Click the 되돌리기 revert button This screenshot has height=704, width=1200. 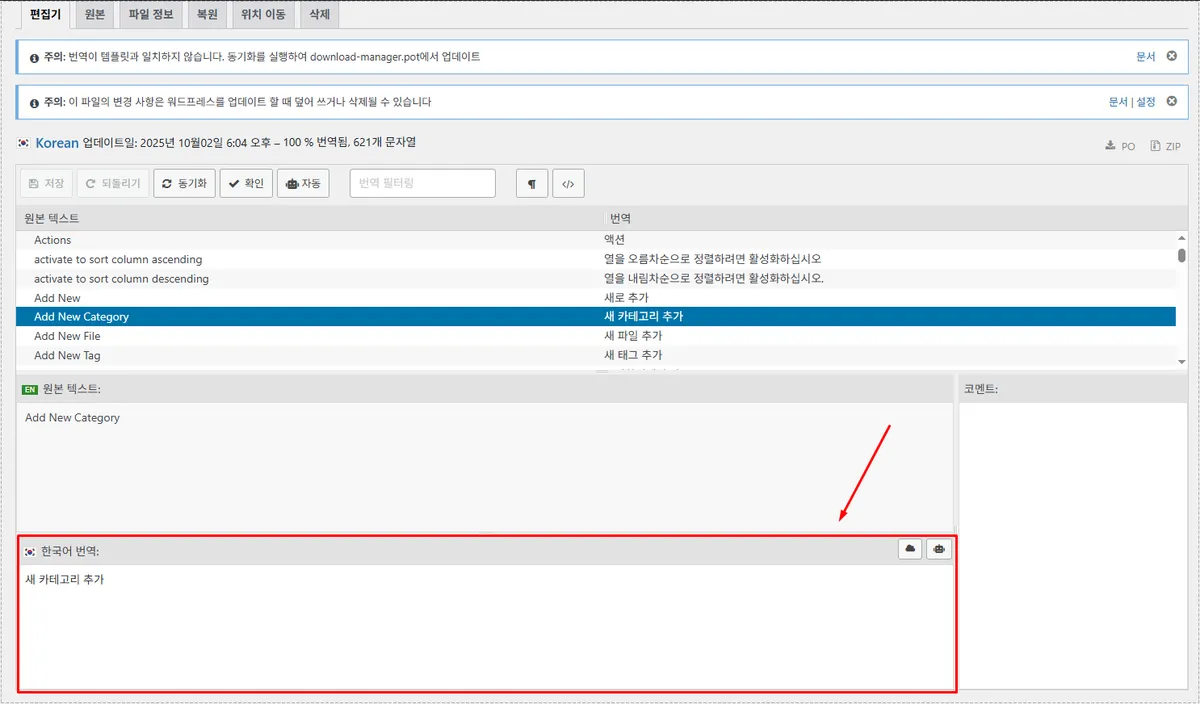point(112,183)
